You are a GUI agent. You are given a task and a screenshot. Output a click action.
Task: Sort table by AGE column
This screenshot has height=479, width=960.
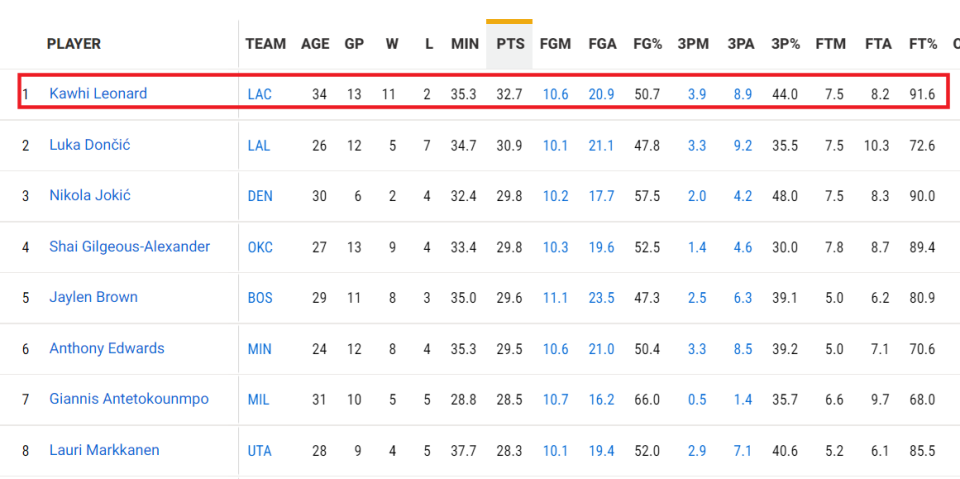tap(315, 44)
